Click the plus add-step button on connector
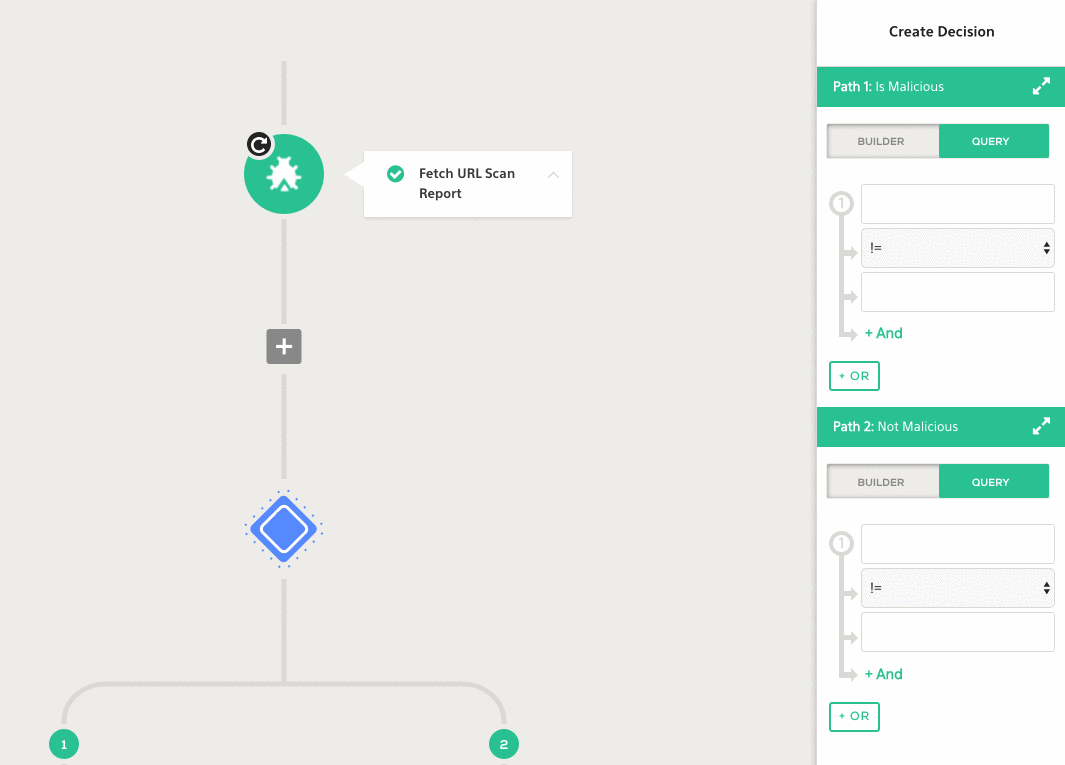Image resolution: width=1065 pixels, height=765 pixels. click(x=284, y=346)
